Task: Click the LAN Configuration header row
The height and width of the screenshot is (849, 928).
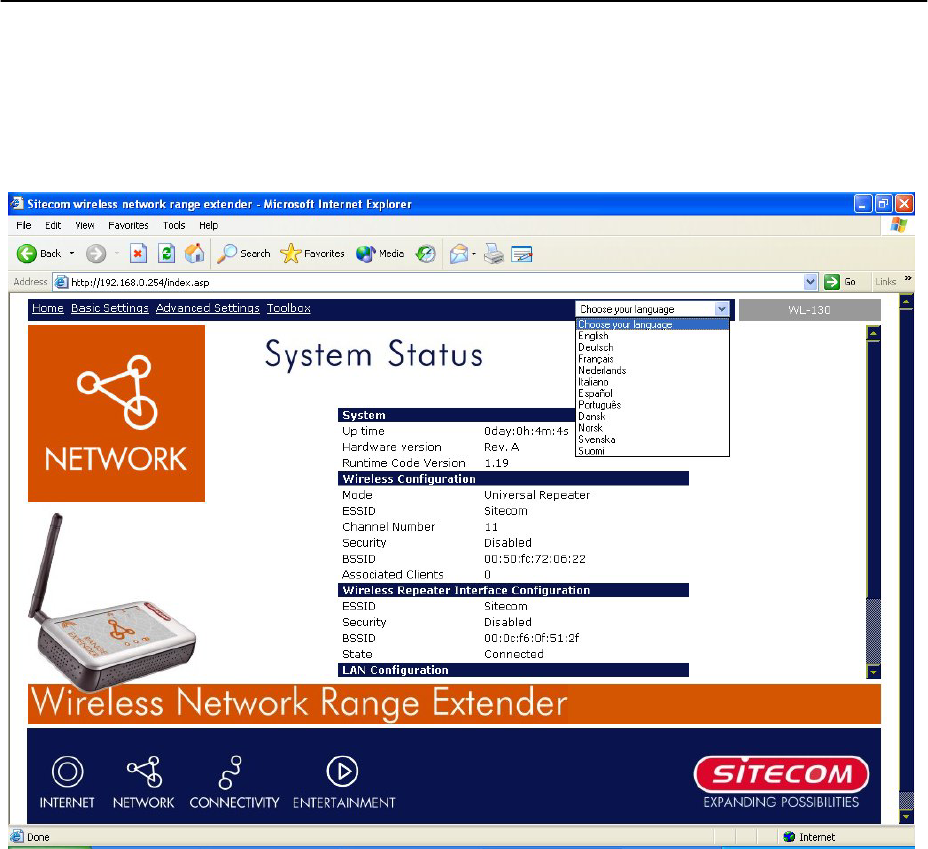Action: (513, 670)
